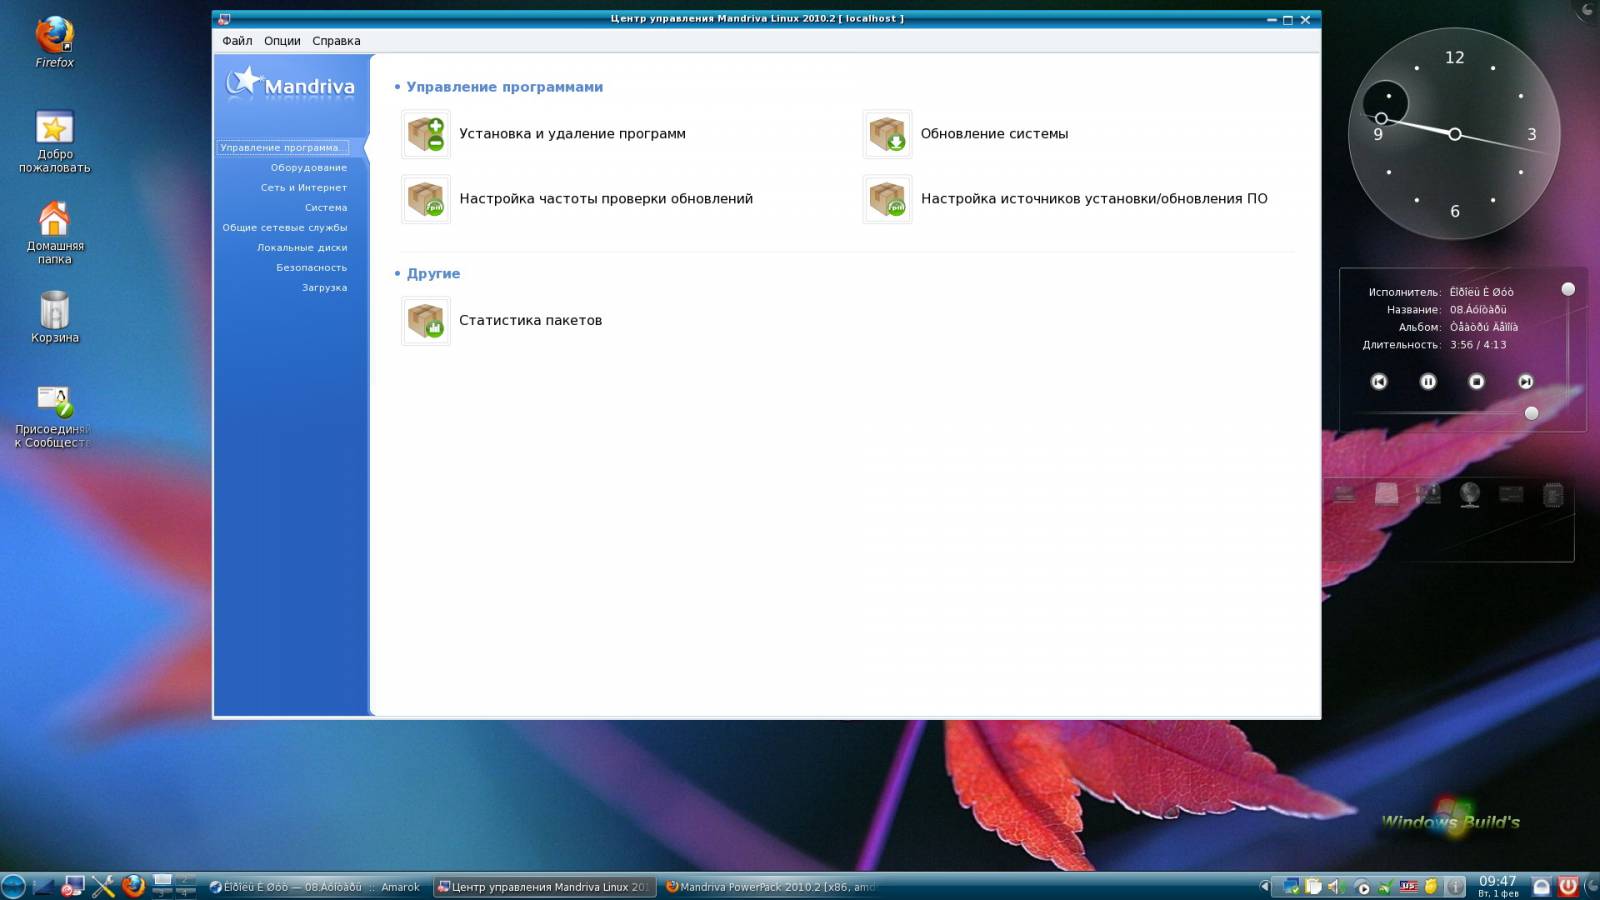This screenshot has width=1600, height=900.
Task: Open Добро пожаловать desktop icon
Action: [54, 141]
